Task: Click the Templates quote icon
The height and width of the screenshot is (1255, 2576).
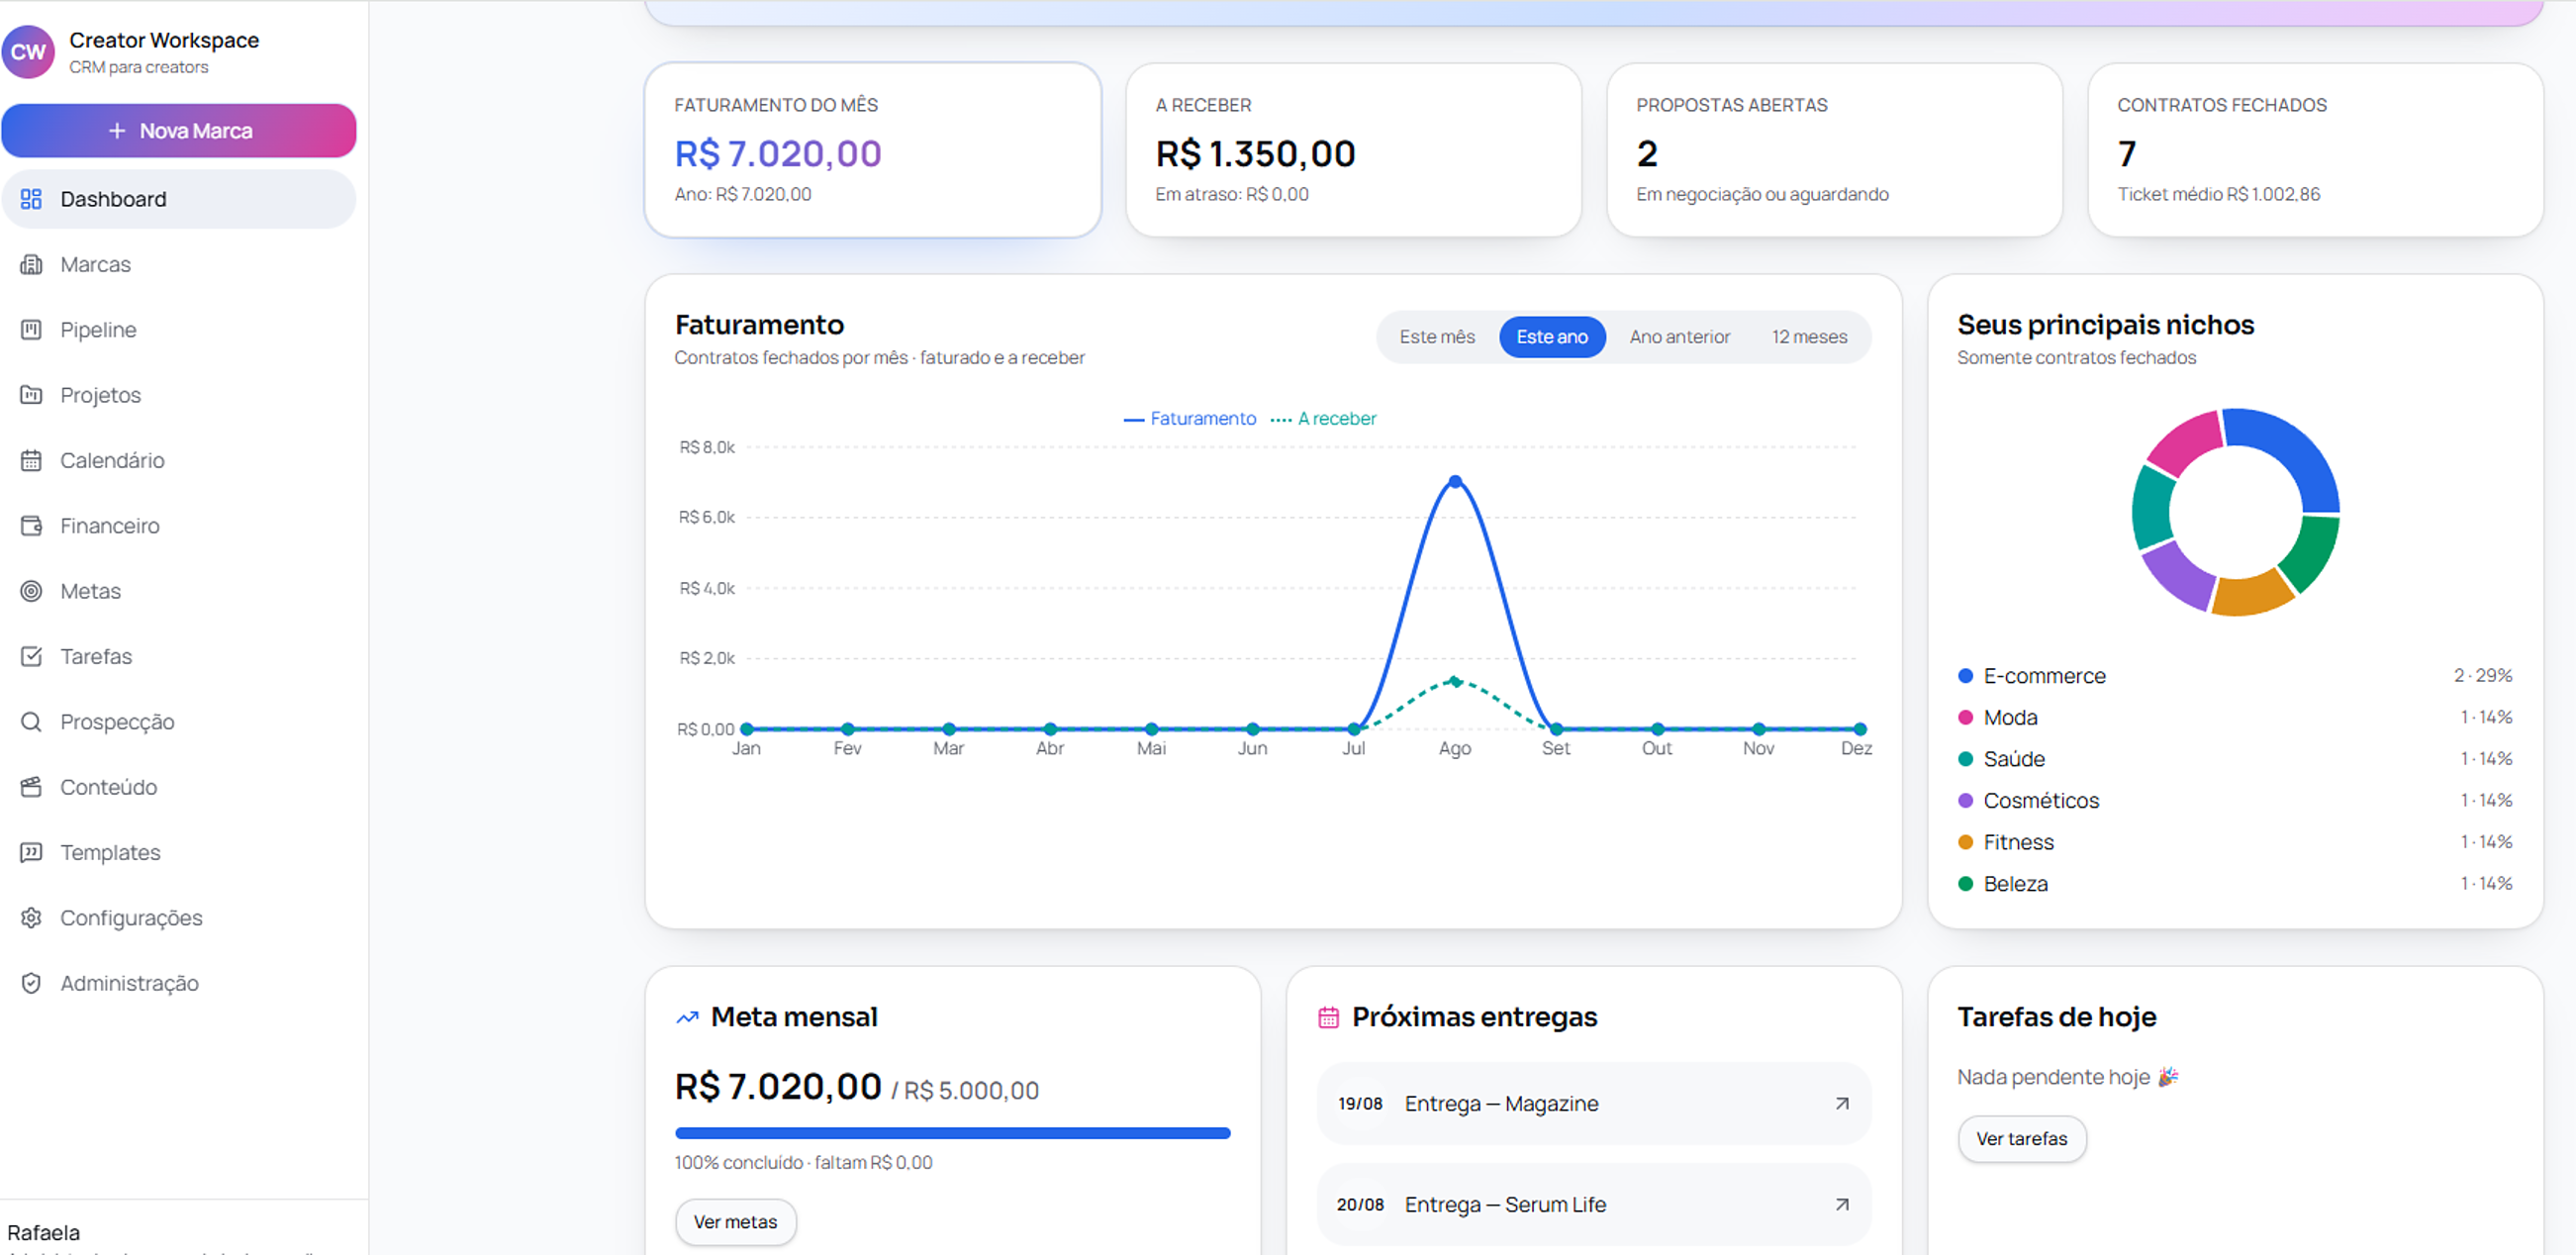Action: point(31,852)
